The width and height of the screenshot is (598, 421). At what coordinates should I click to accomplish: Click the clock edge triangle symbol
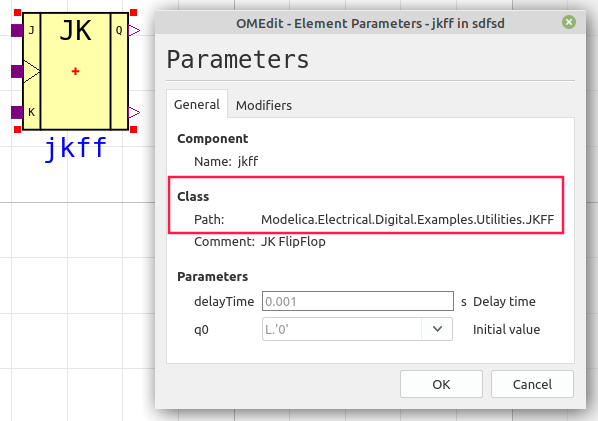click(x=32, y=71)
